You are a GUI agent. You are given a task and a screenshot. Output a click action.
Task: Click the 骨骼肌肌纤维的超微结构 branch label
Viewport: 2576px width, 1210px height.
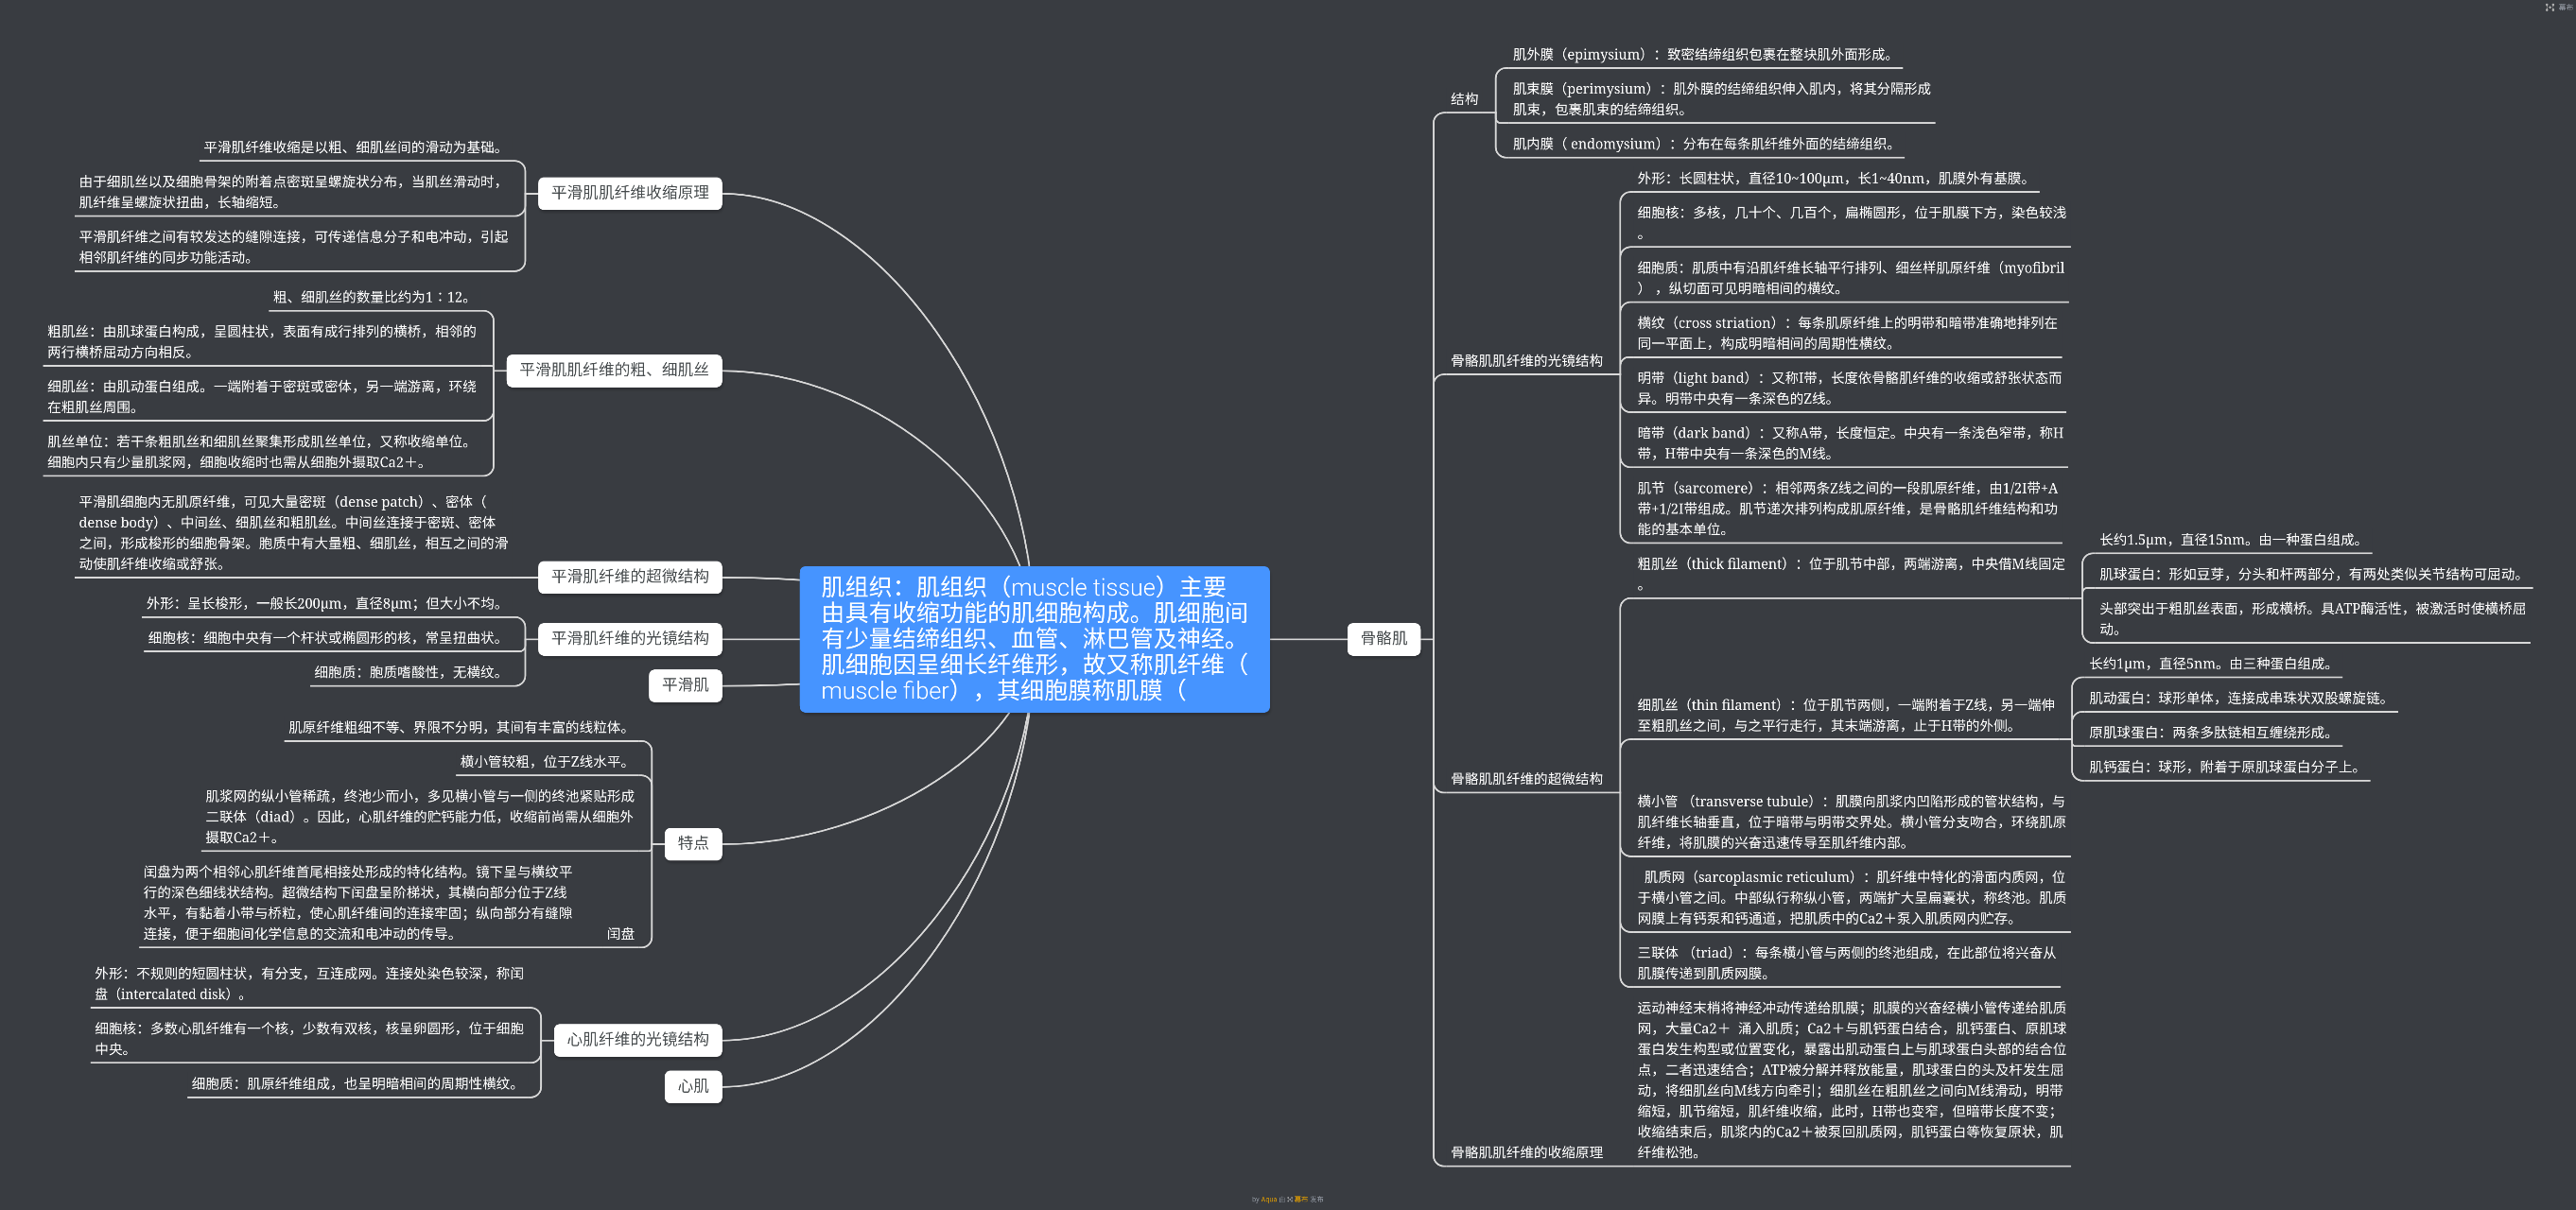click(1526, 779)
